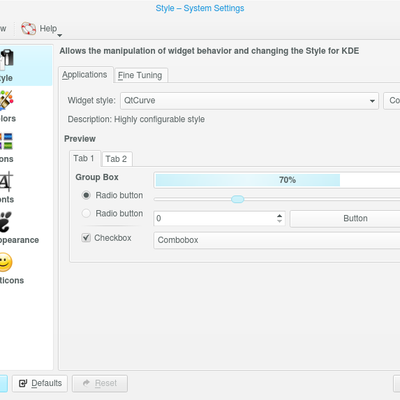This screenshot has height=400, width=400.
Task: Open the Help toolbar menu
Action: click(x=41, y=29)
